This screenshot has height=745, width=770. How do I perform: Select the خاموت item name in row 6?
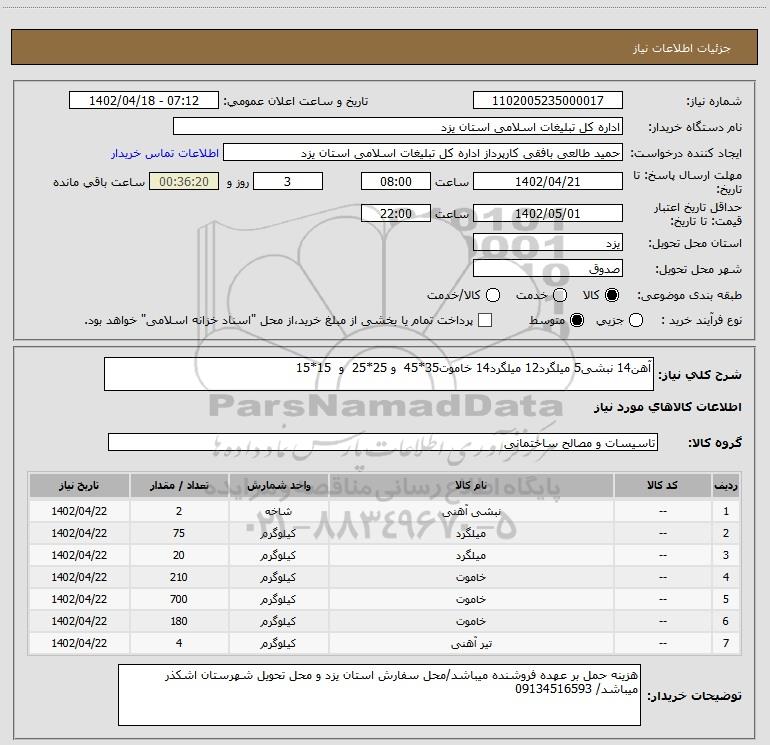471,622
